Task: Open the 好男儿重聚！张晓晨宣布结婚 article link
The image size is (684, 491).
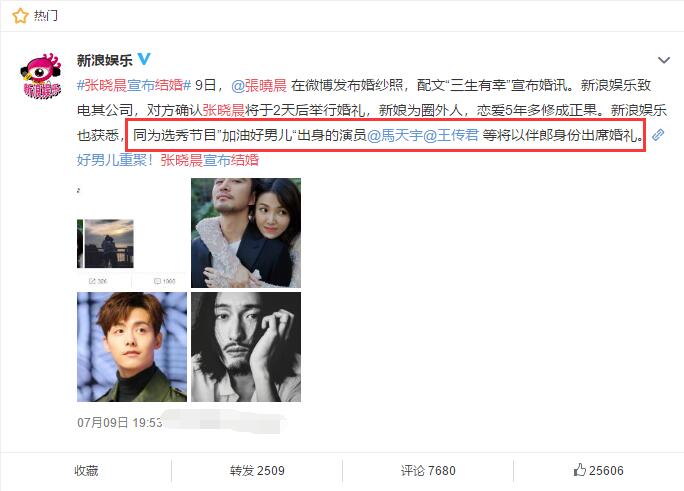Action: point(168,160)
